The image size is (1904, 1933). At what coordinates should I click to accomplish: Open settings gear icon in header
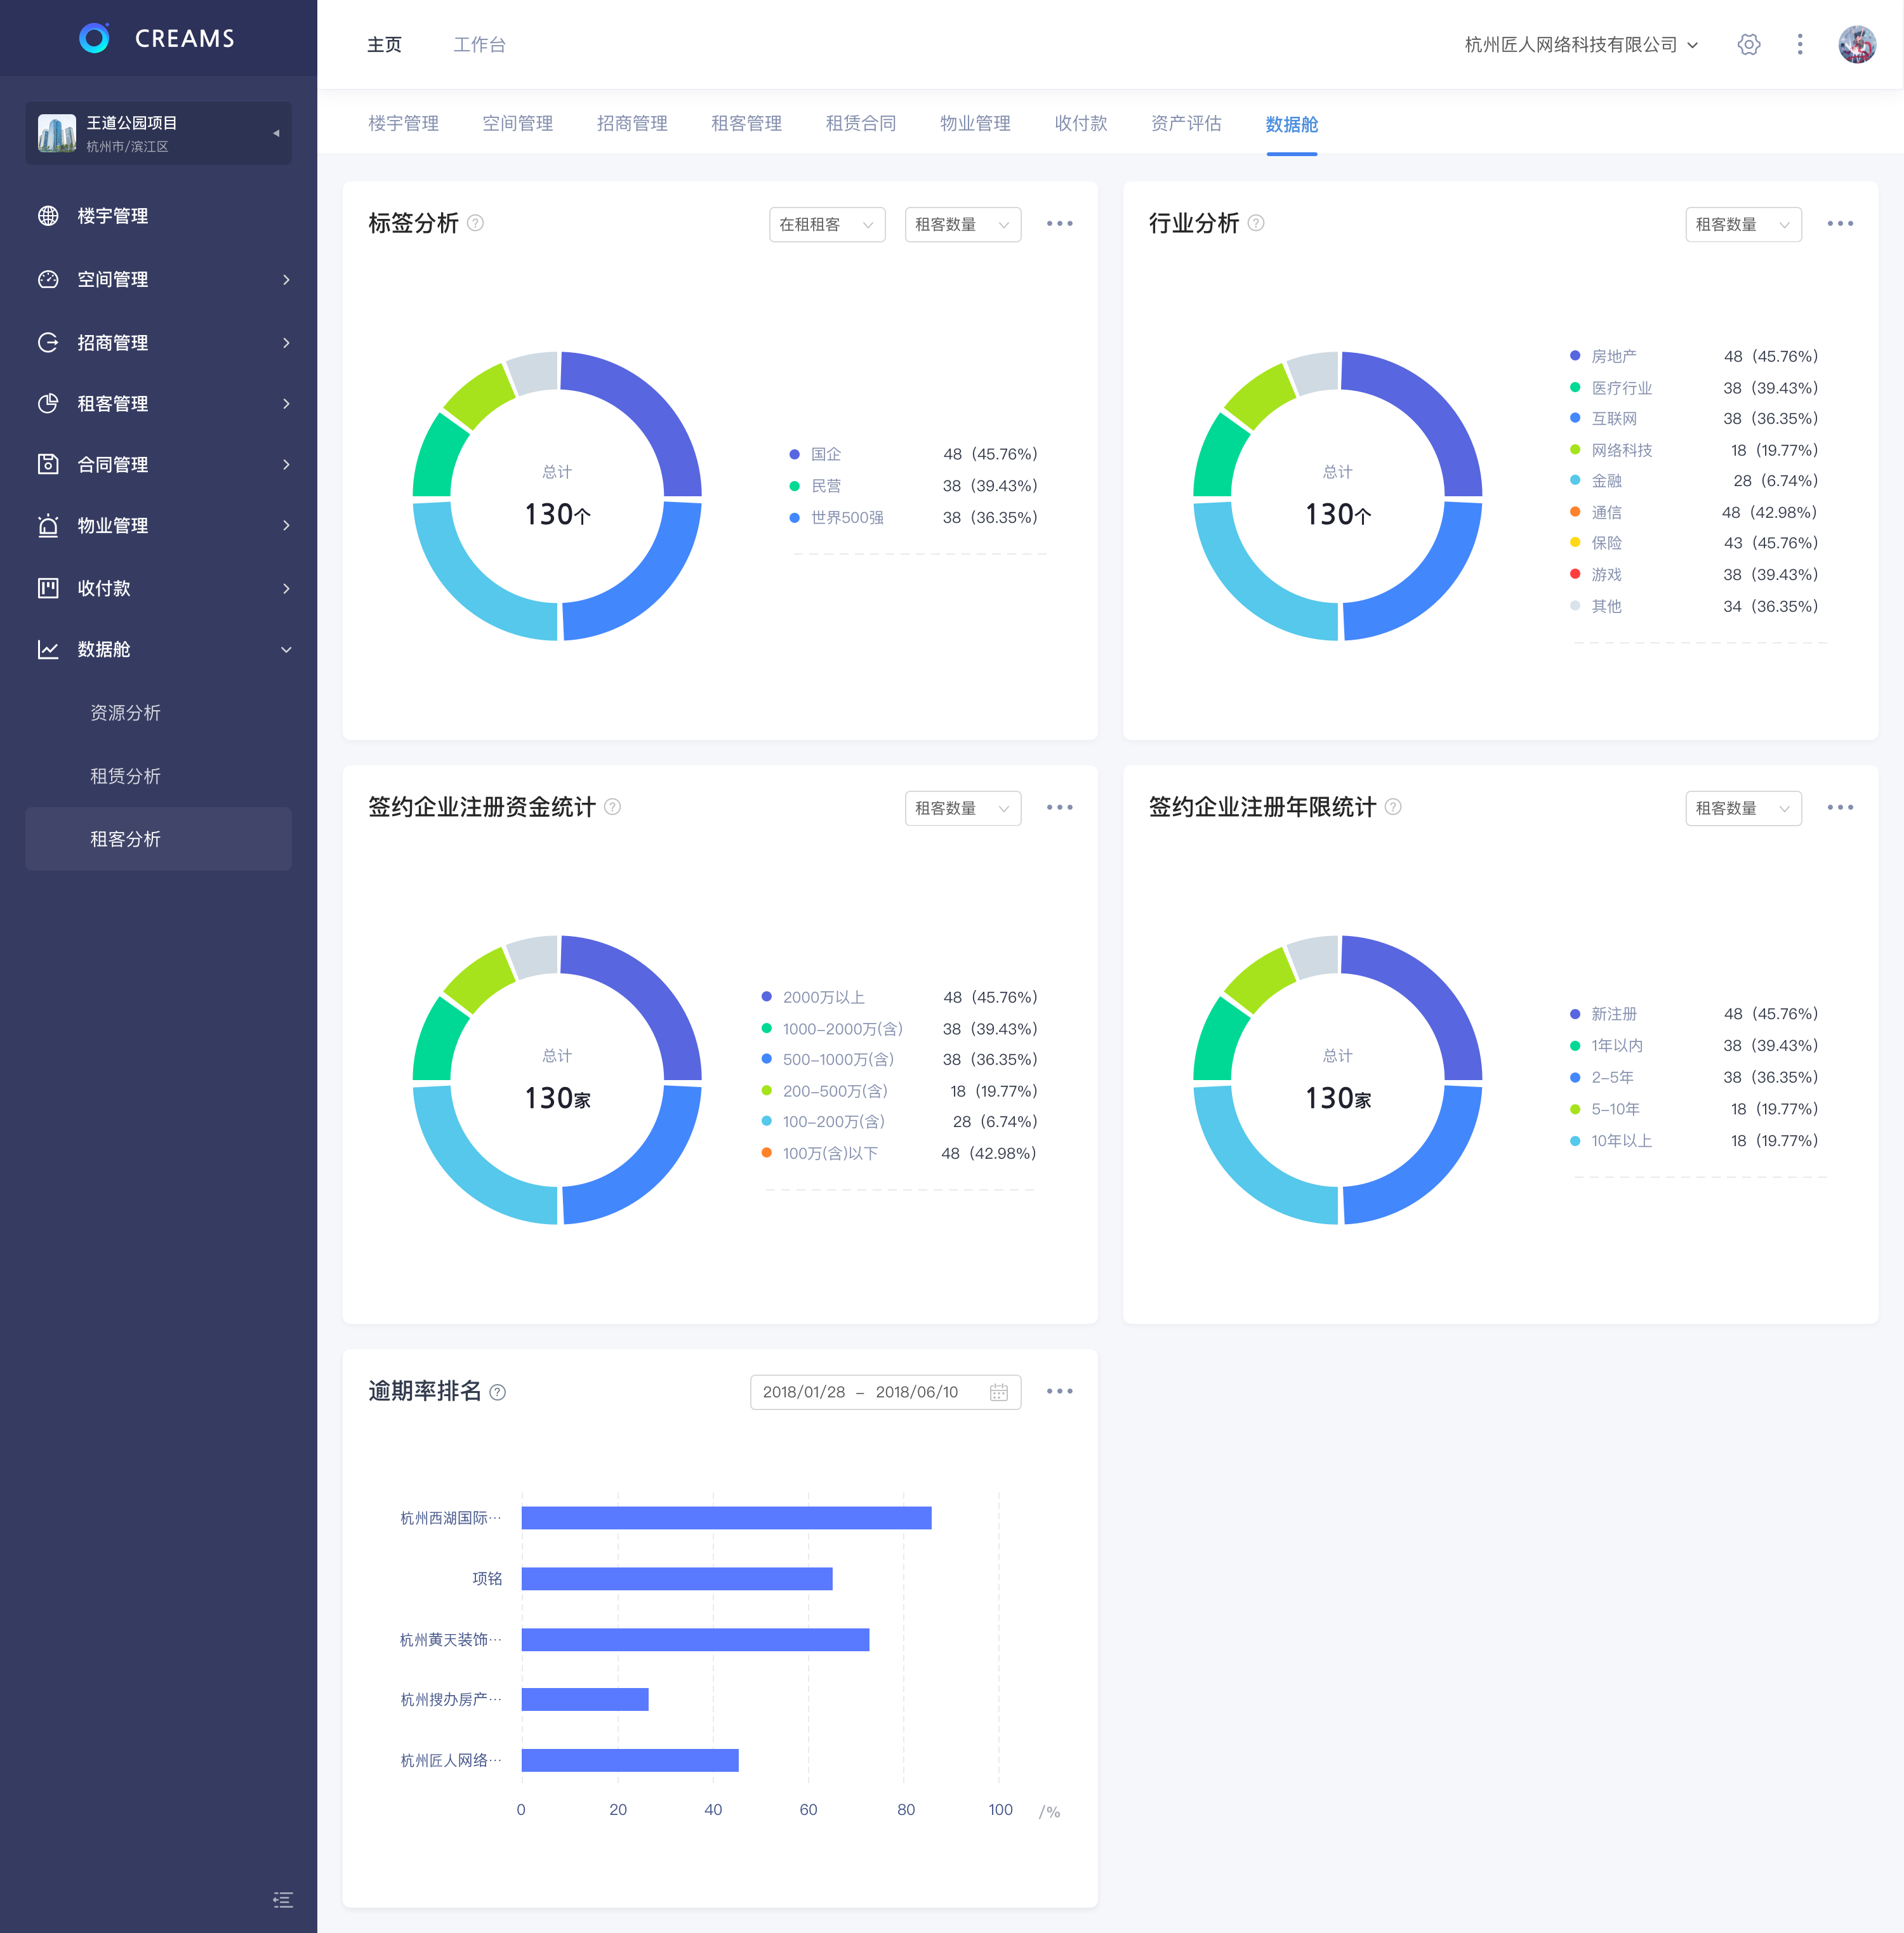coord(1748,45)
